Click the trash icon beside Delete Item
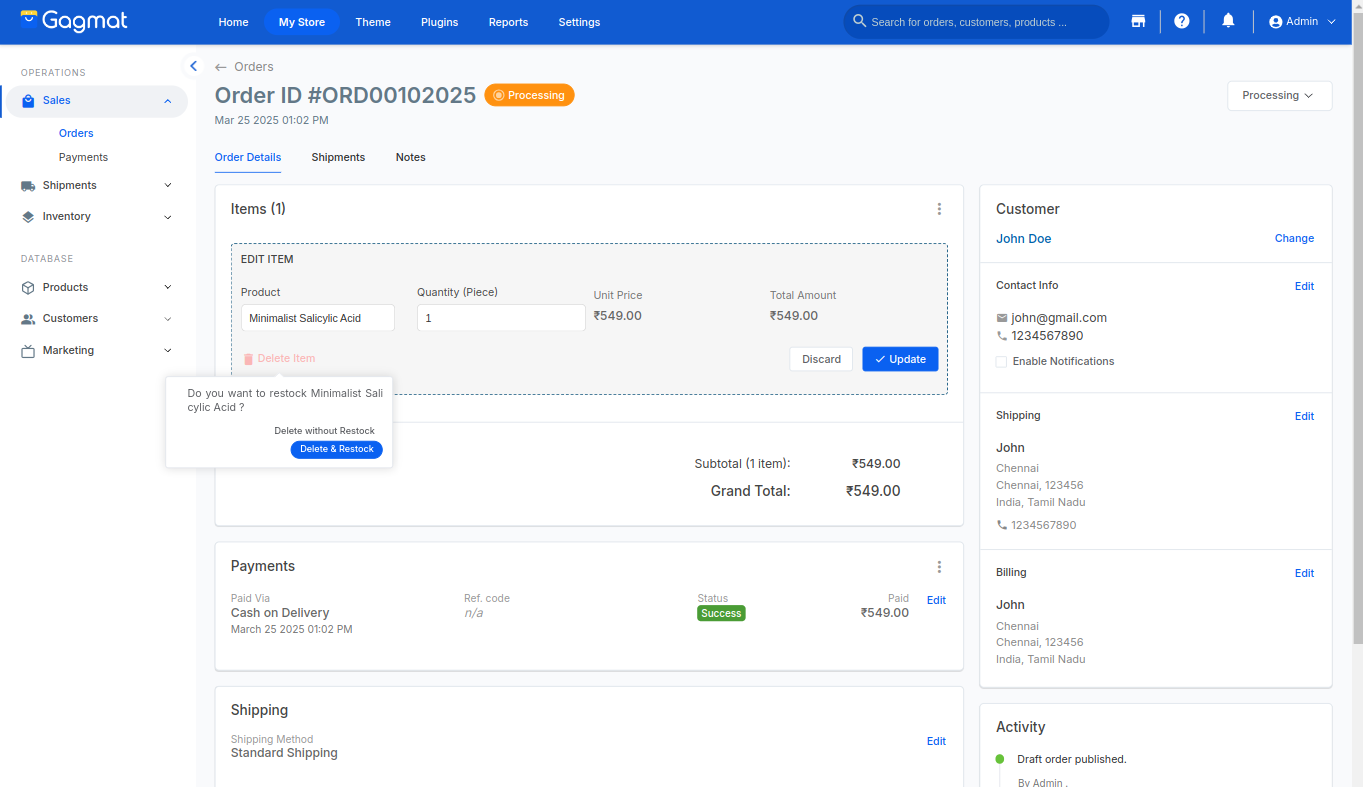Viewport: 1363px width, 787px height. tap(248, 359)
